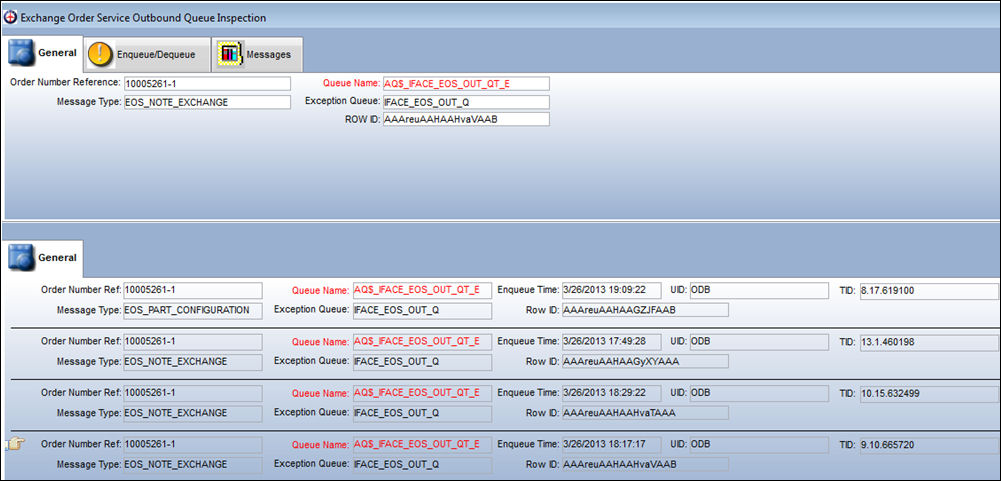Image resolution: width=1001 pixels, height=481 pixels.
Task: Click Exception Queue field in 18:29:22 record
Action: 422,413
